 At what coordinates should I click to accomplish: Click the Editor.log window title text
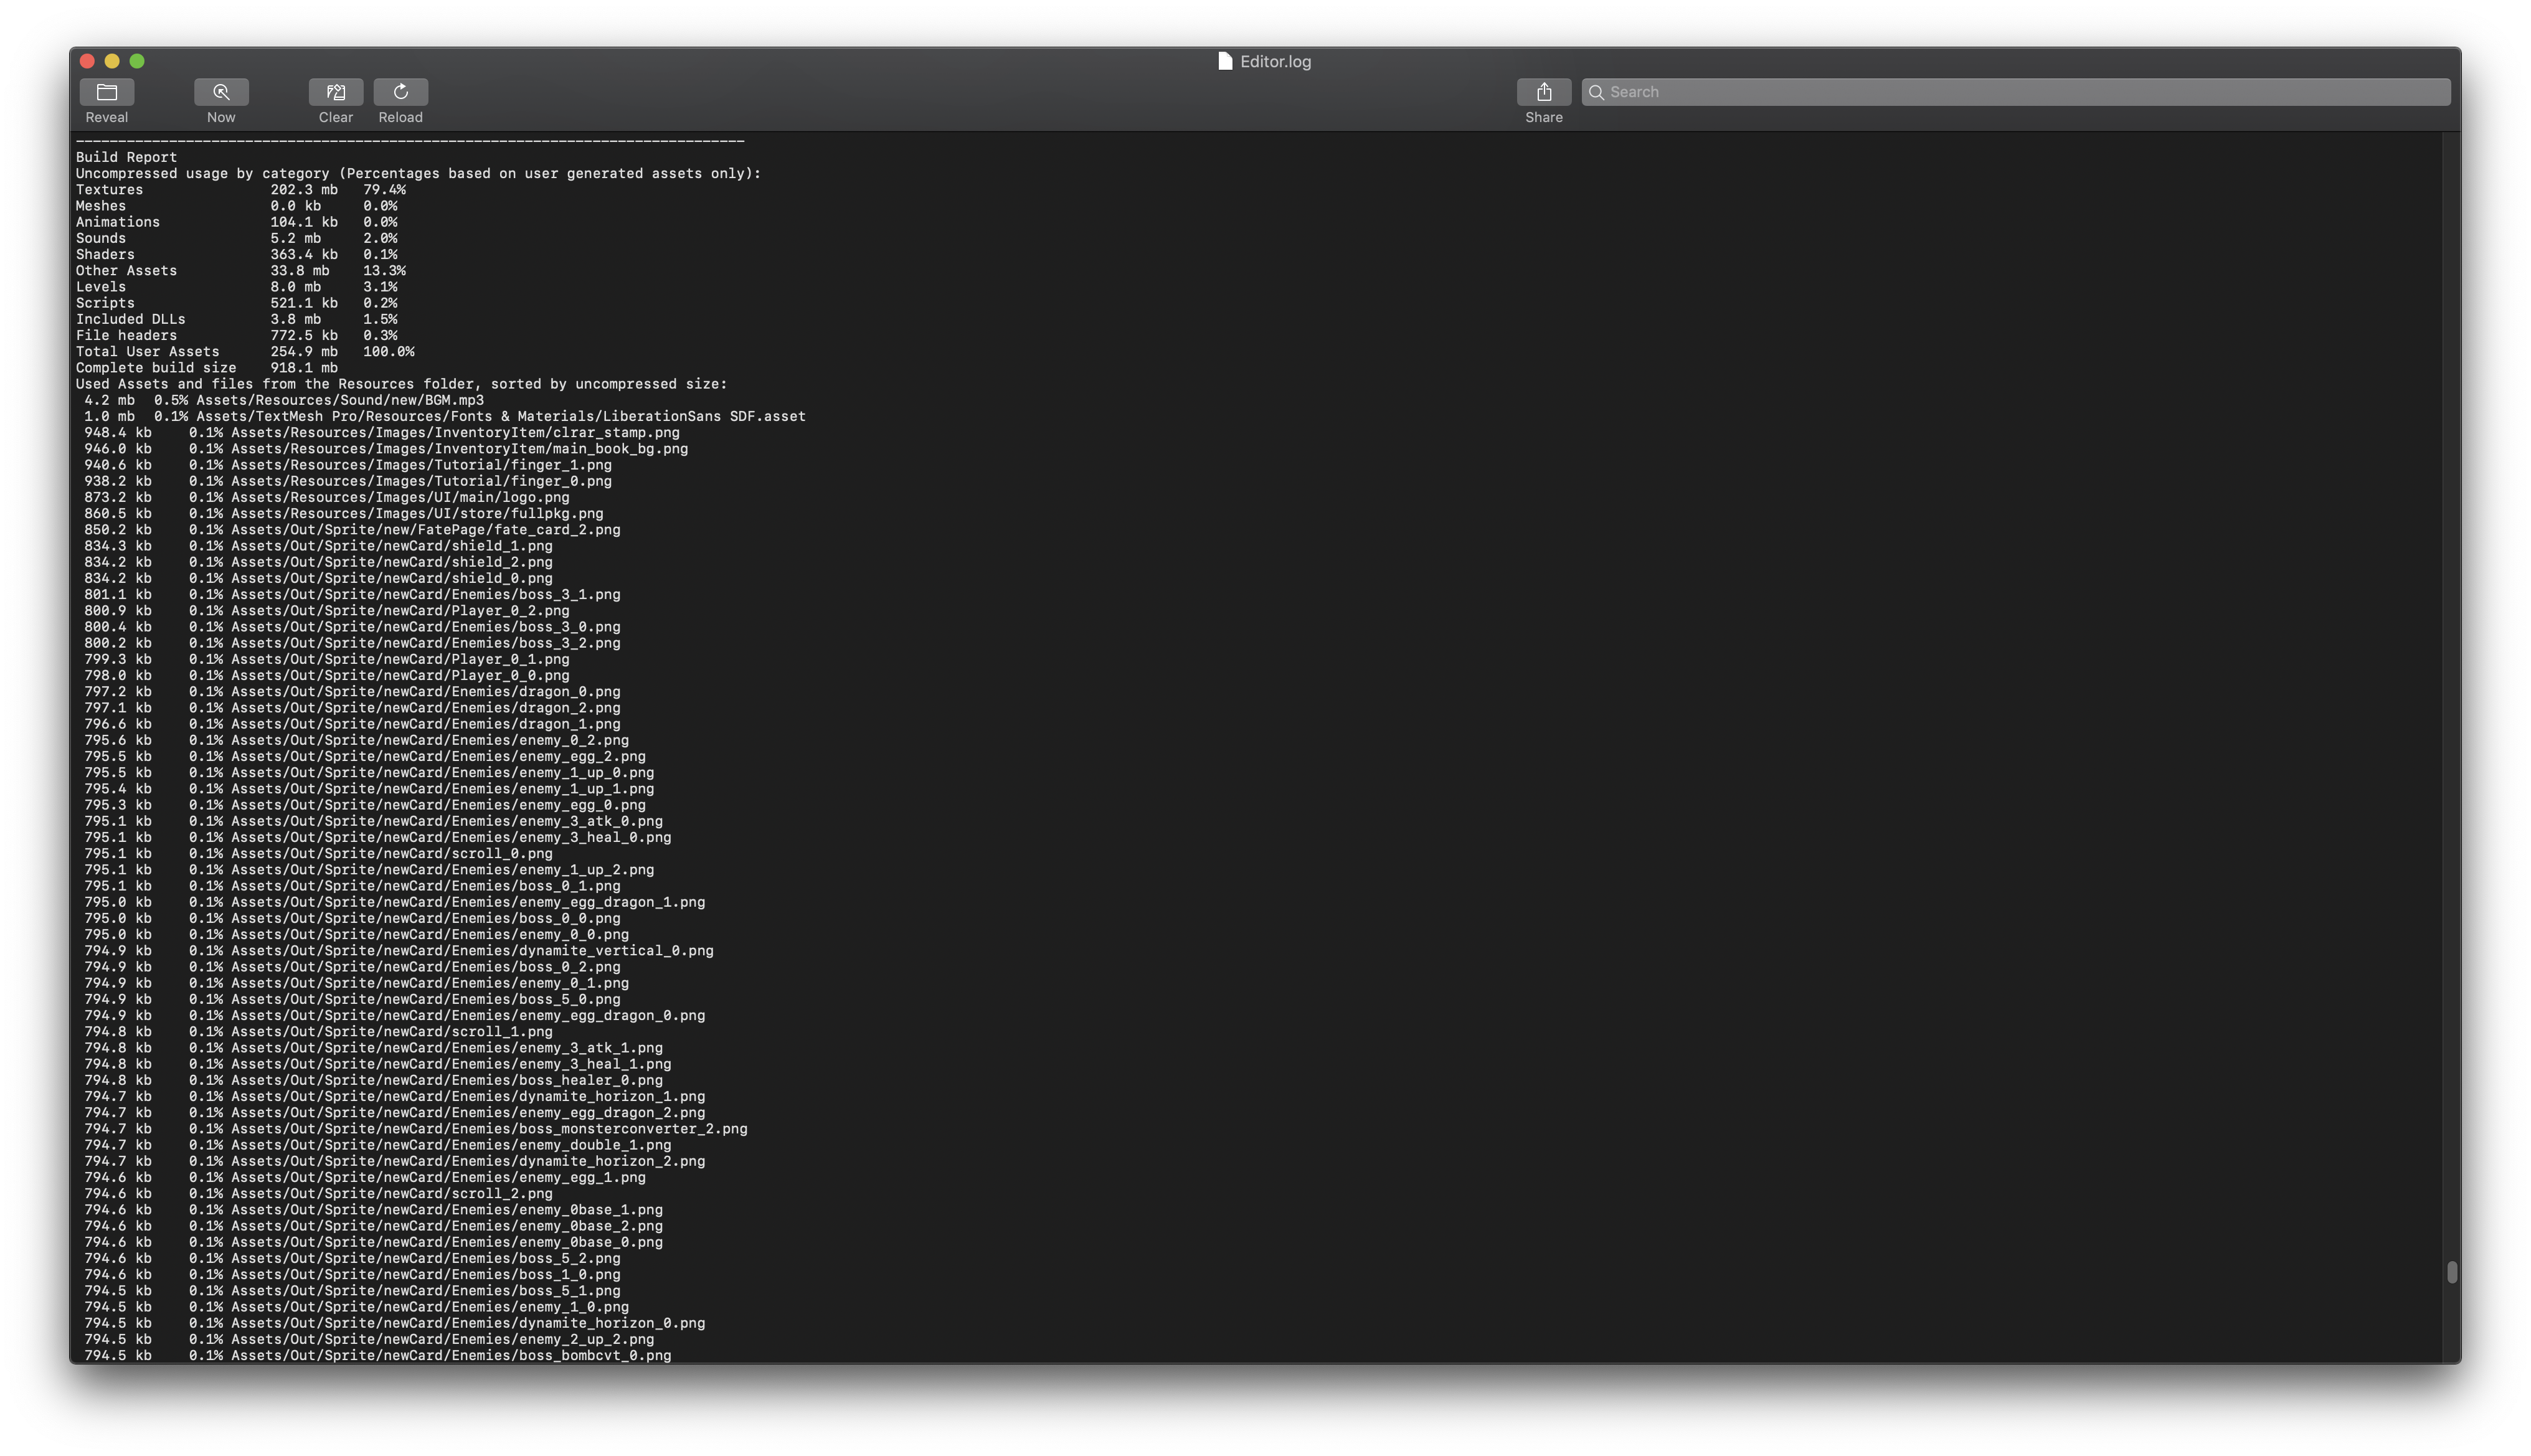[1275, 61]
